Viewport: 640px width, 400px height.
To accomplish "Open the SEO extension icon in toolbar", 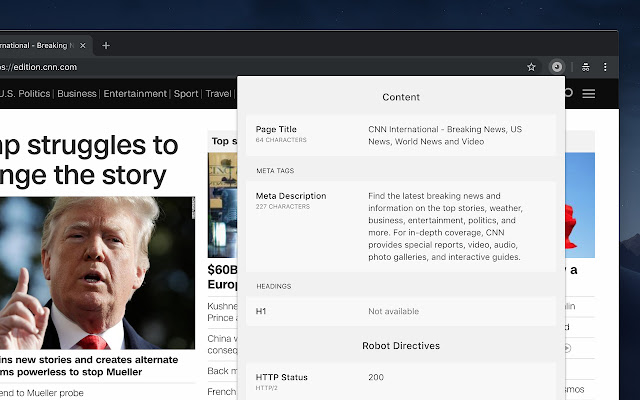I will 557,67.
